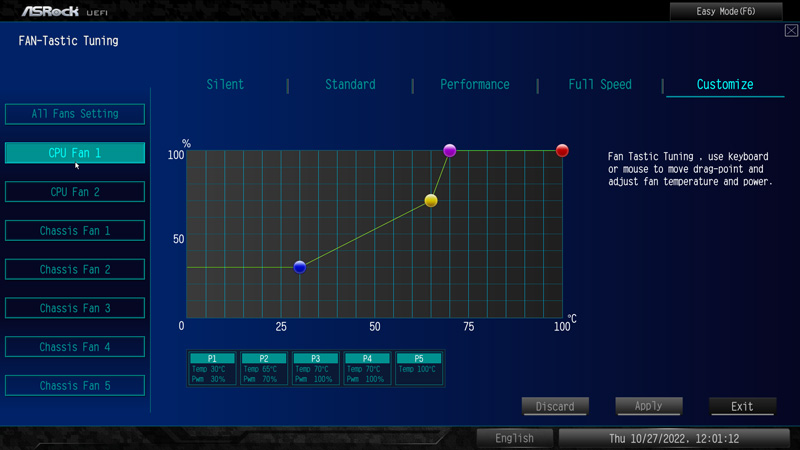Choose Chassis Fan 1
The width and height of the screenshot is (800, 450).
click(75, 231)
